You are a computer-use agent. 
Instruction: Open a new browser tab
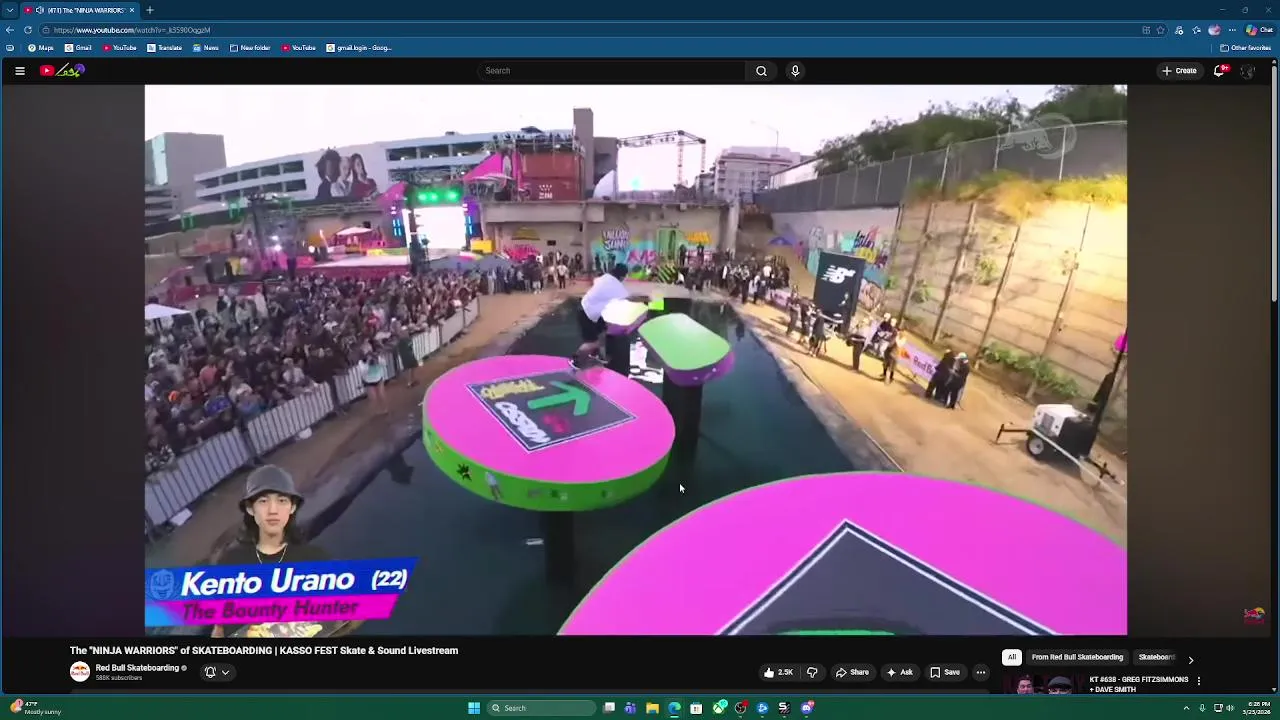[x=149, y=10]
